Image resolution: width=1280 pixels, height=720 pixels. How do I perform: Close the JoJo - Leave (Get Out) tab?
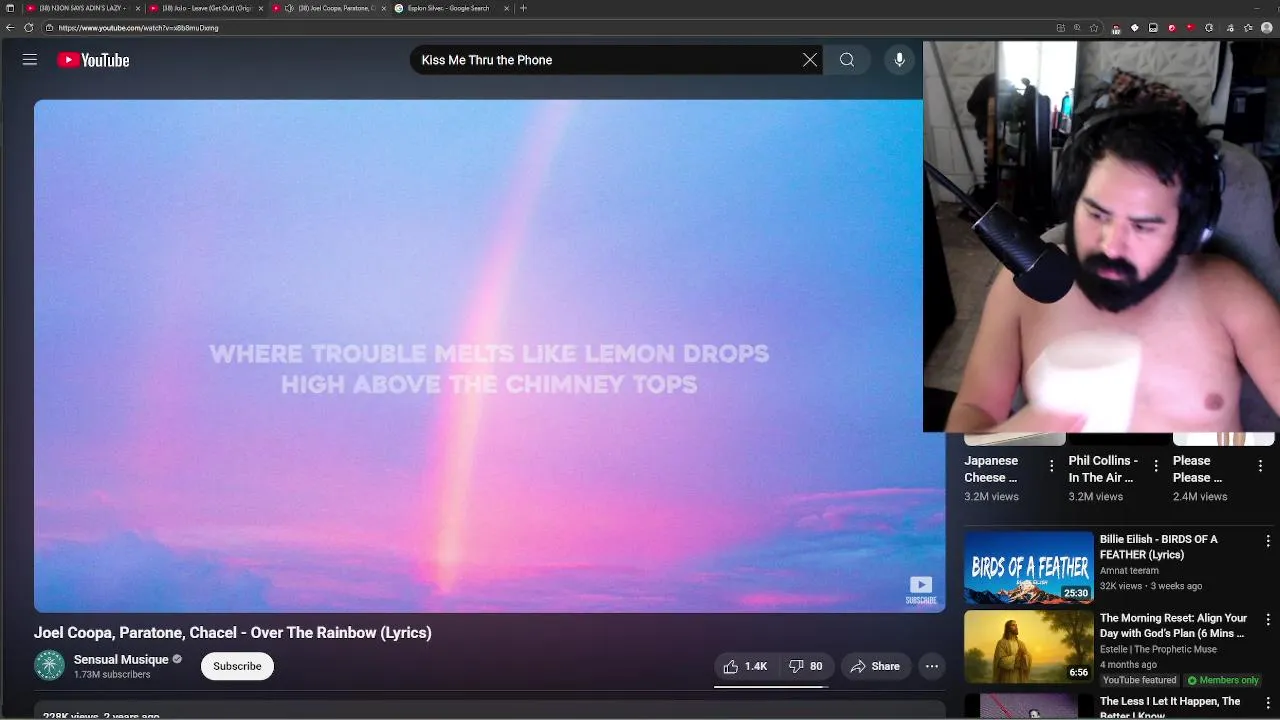(261, 8)
